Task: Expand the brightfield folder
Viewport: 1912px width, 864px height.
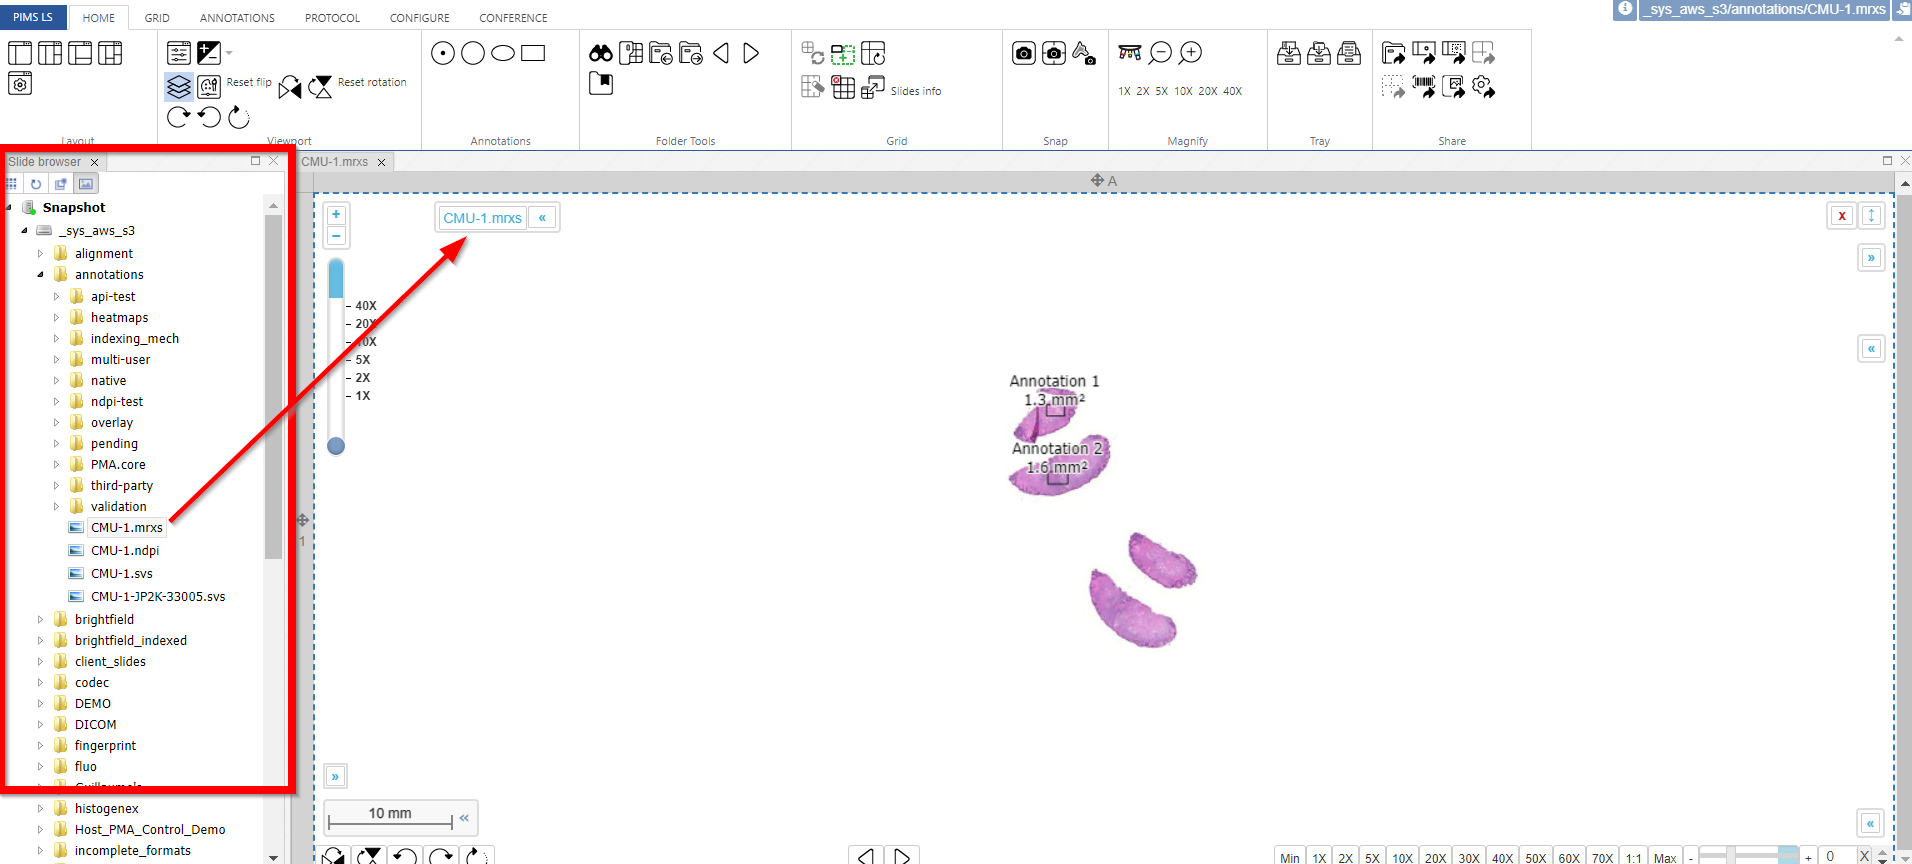Action: (x=41, y=620)
